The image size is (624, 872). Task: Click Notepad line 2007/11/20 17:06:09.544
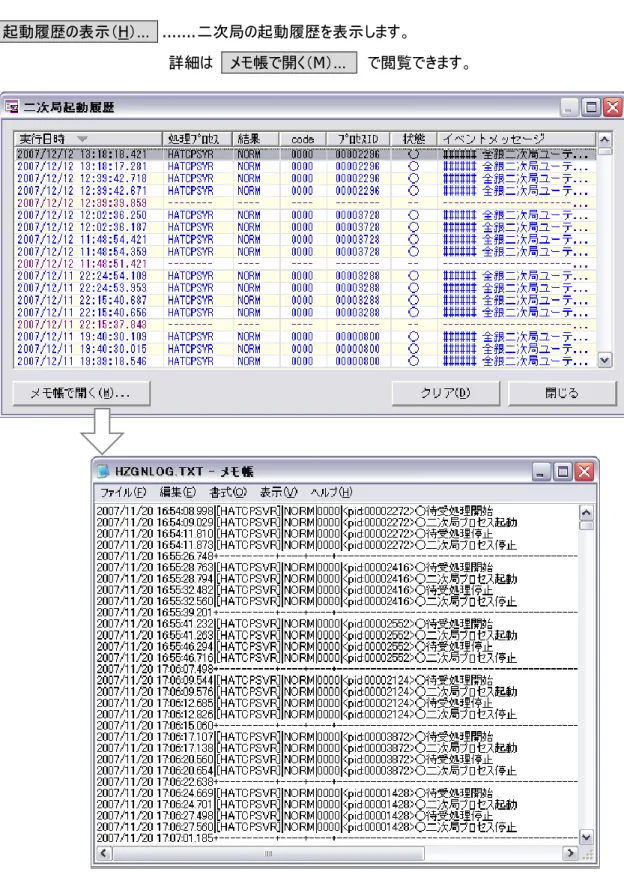tap(295, 680)
